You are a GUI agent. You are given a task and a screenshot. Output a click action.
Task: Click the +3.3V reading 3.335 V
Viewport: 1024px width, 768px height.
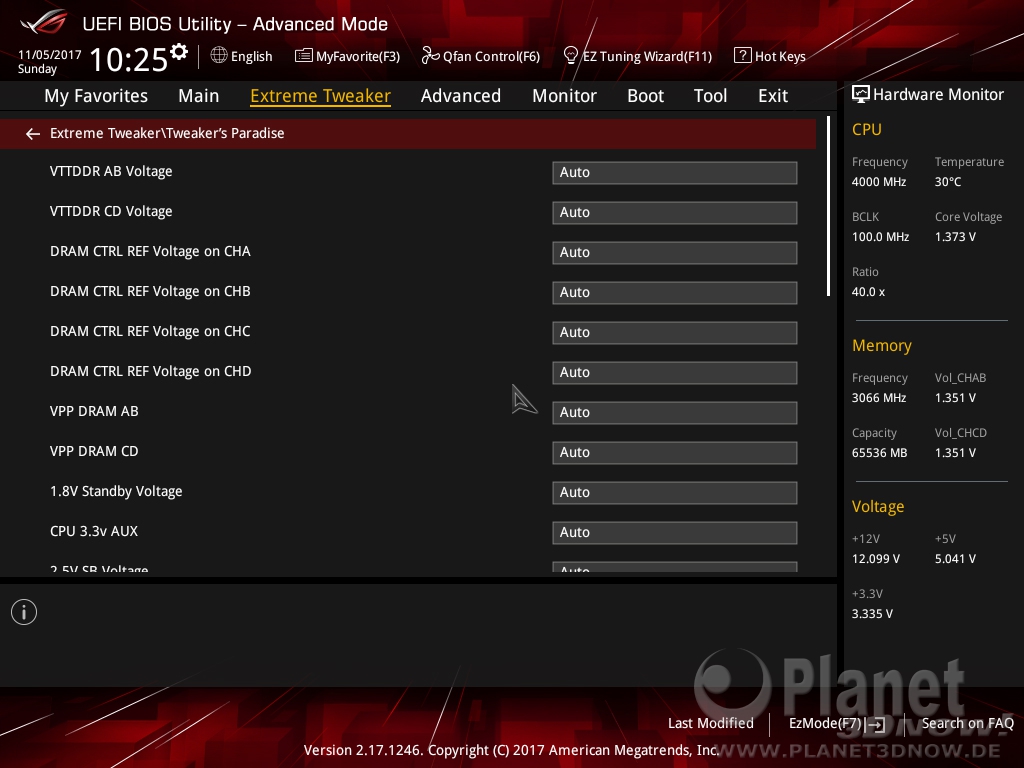point(872,613)
